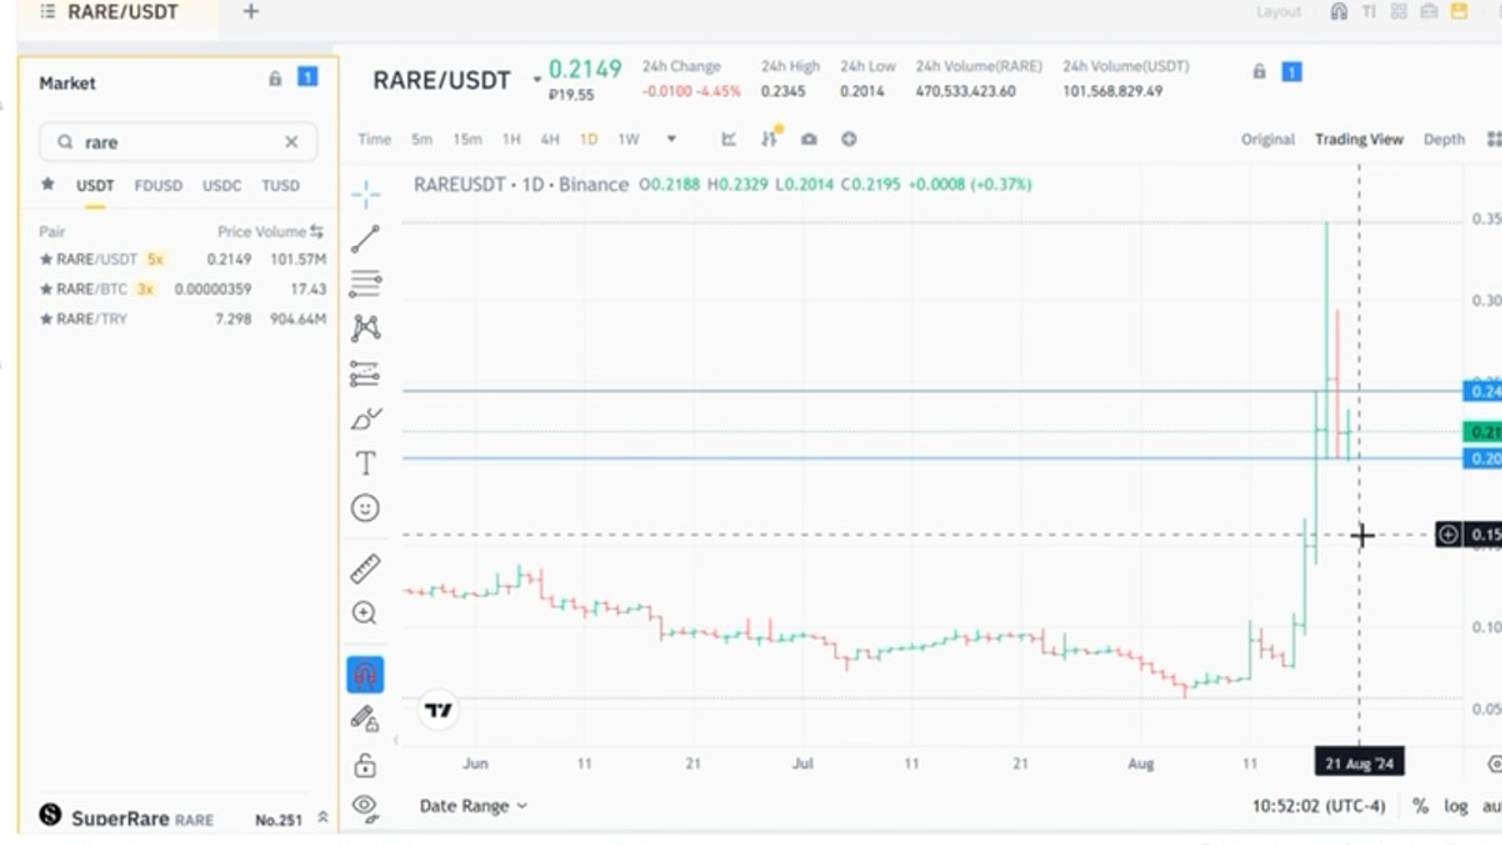Screen dimensions: 1502x845
Task: Select the Time interval option
Action: point(374,139)
